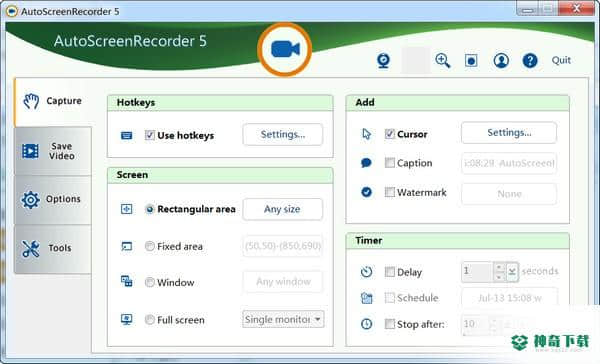Click the fixed area coordinates field
The image size is (600, 364).
(283, 246)
